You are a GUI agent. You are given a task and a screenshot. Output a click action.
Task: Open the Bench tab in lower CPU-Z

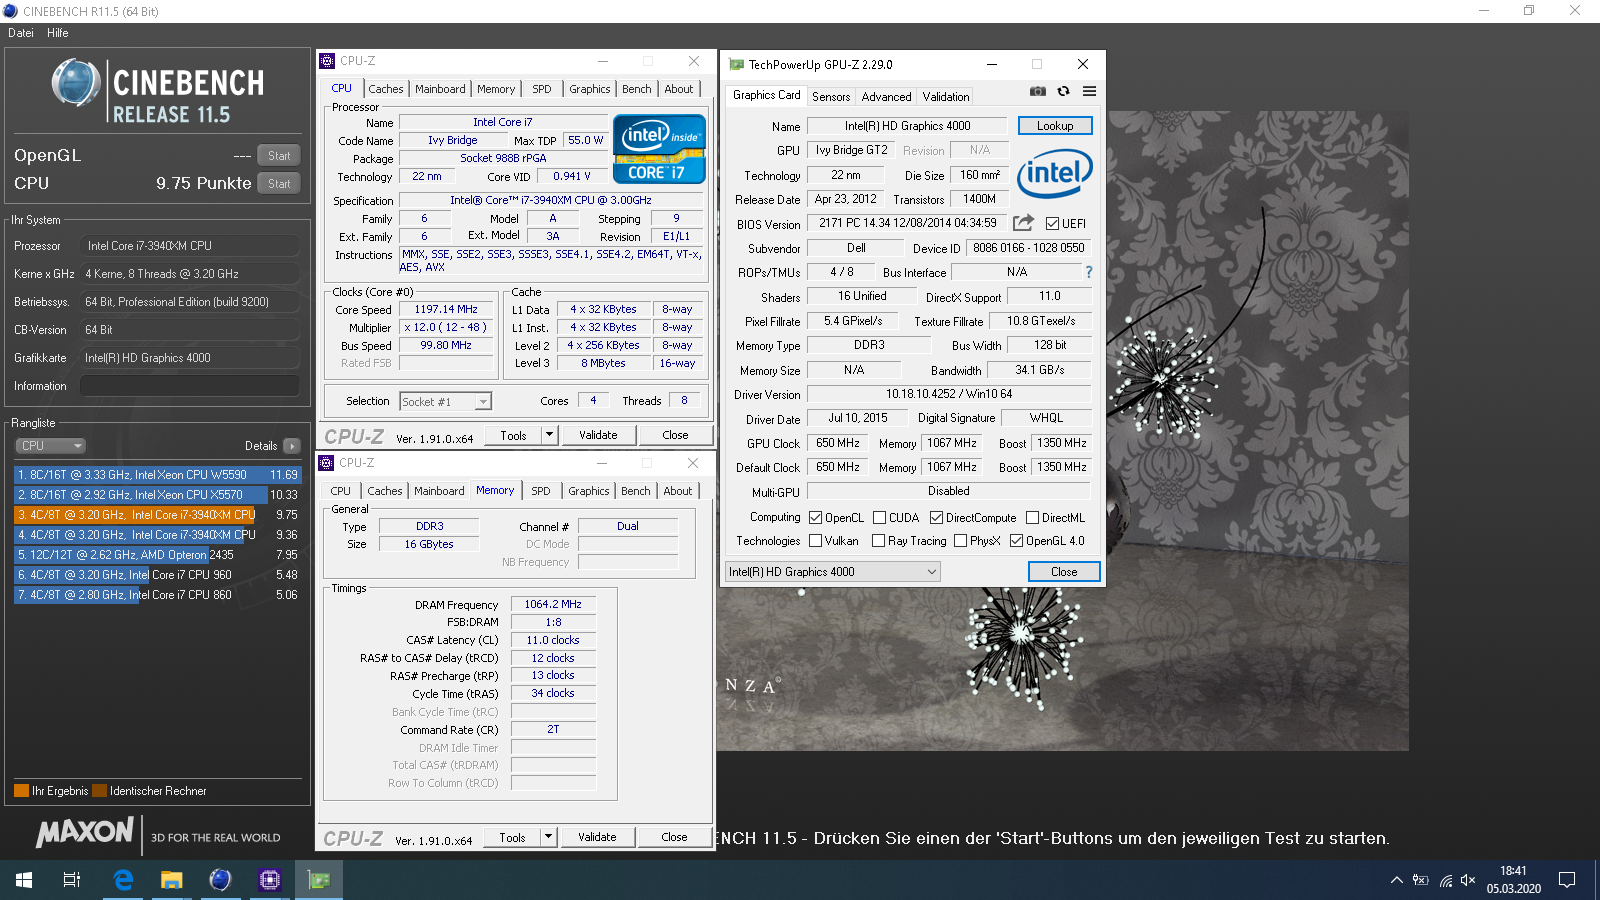(636, 491)
